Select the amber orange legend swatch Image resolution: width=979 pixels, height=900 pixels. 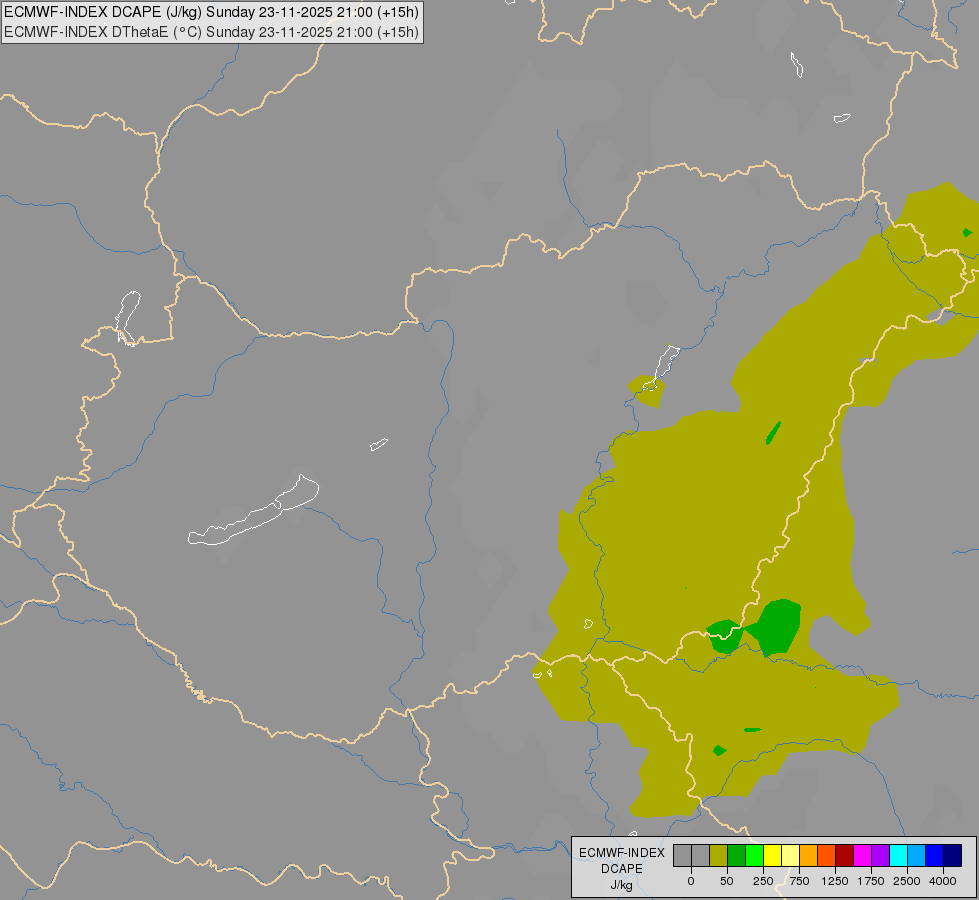point(809,856)
